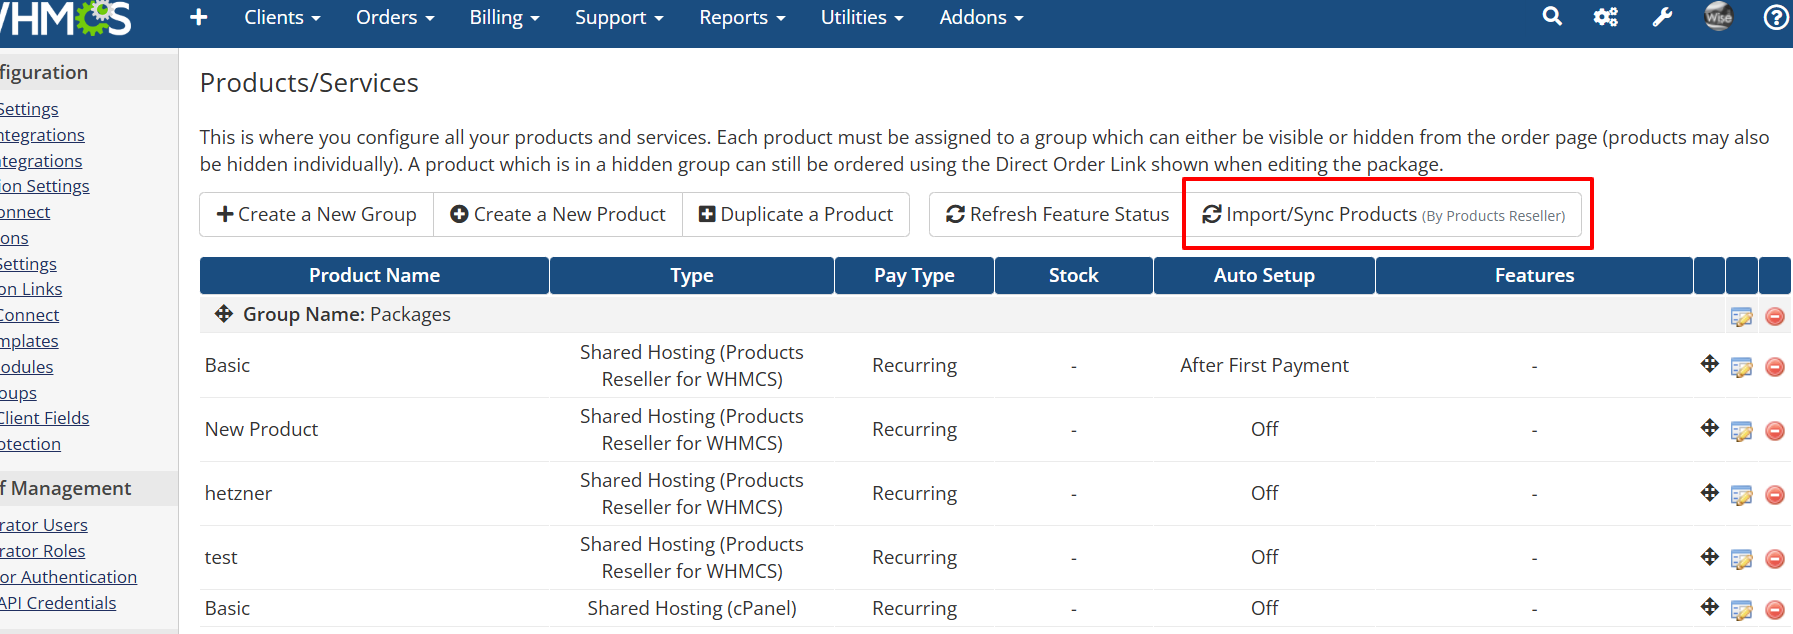Open the Addons menu

coord(980,17)
